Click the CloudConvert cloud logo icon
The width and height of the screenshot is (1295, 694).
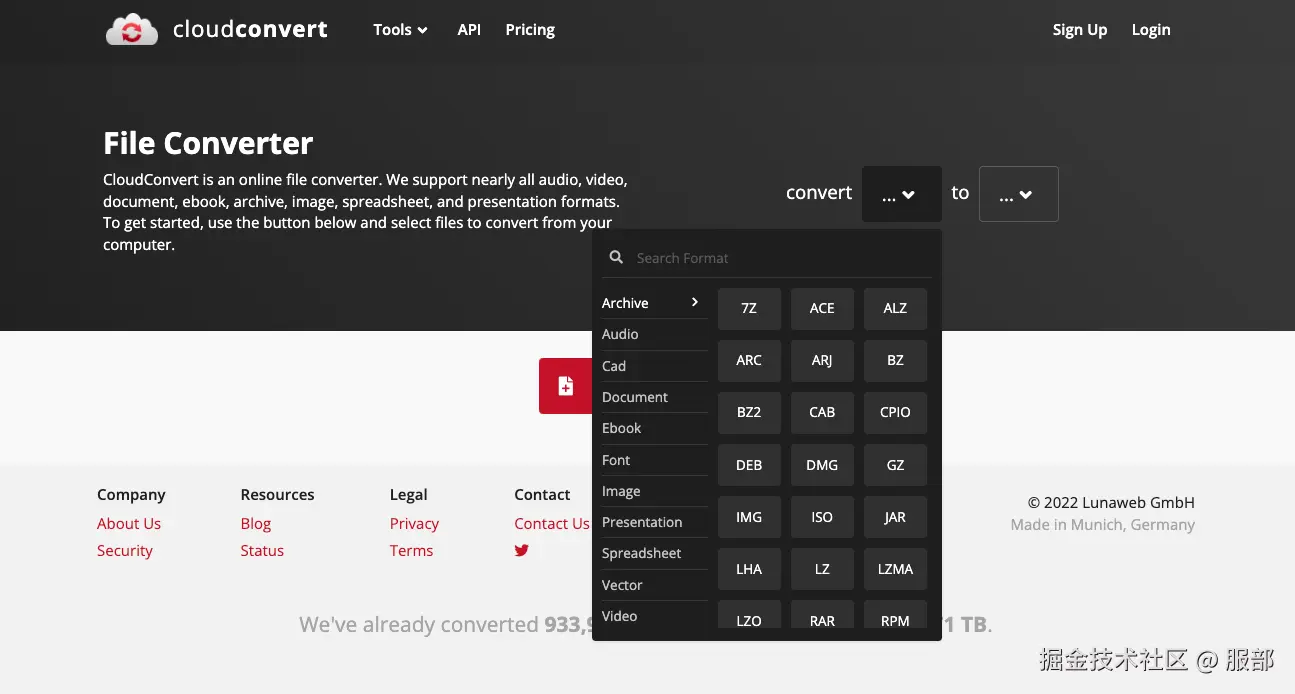click(132, 30)
